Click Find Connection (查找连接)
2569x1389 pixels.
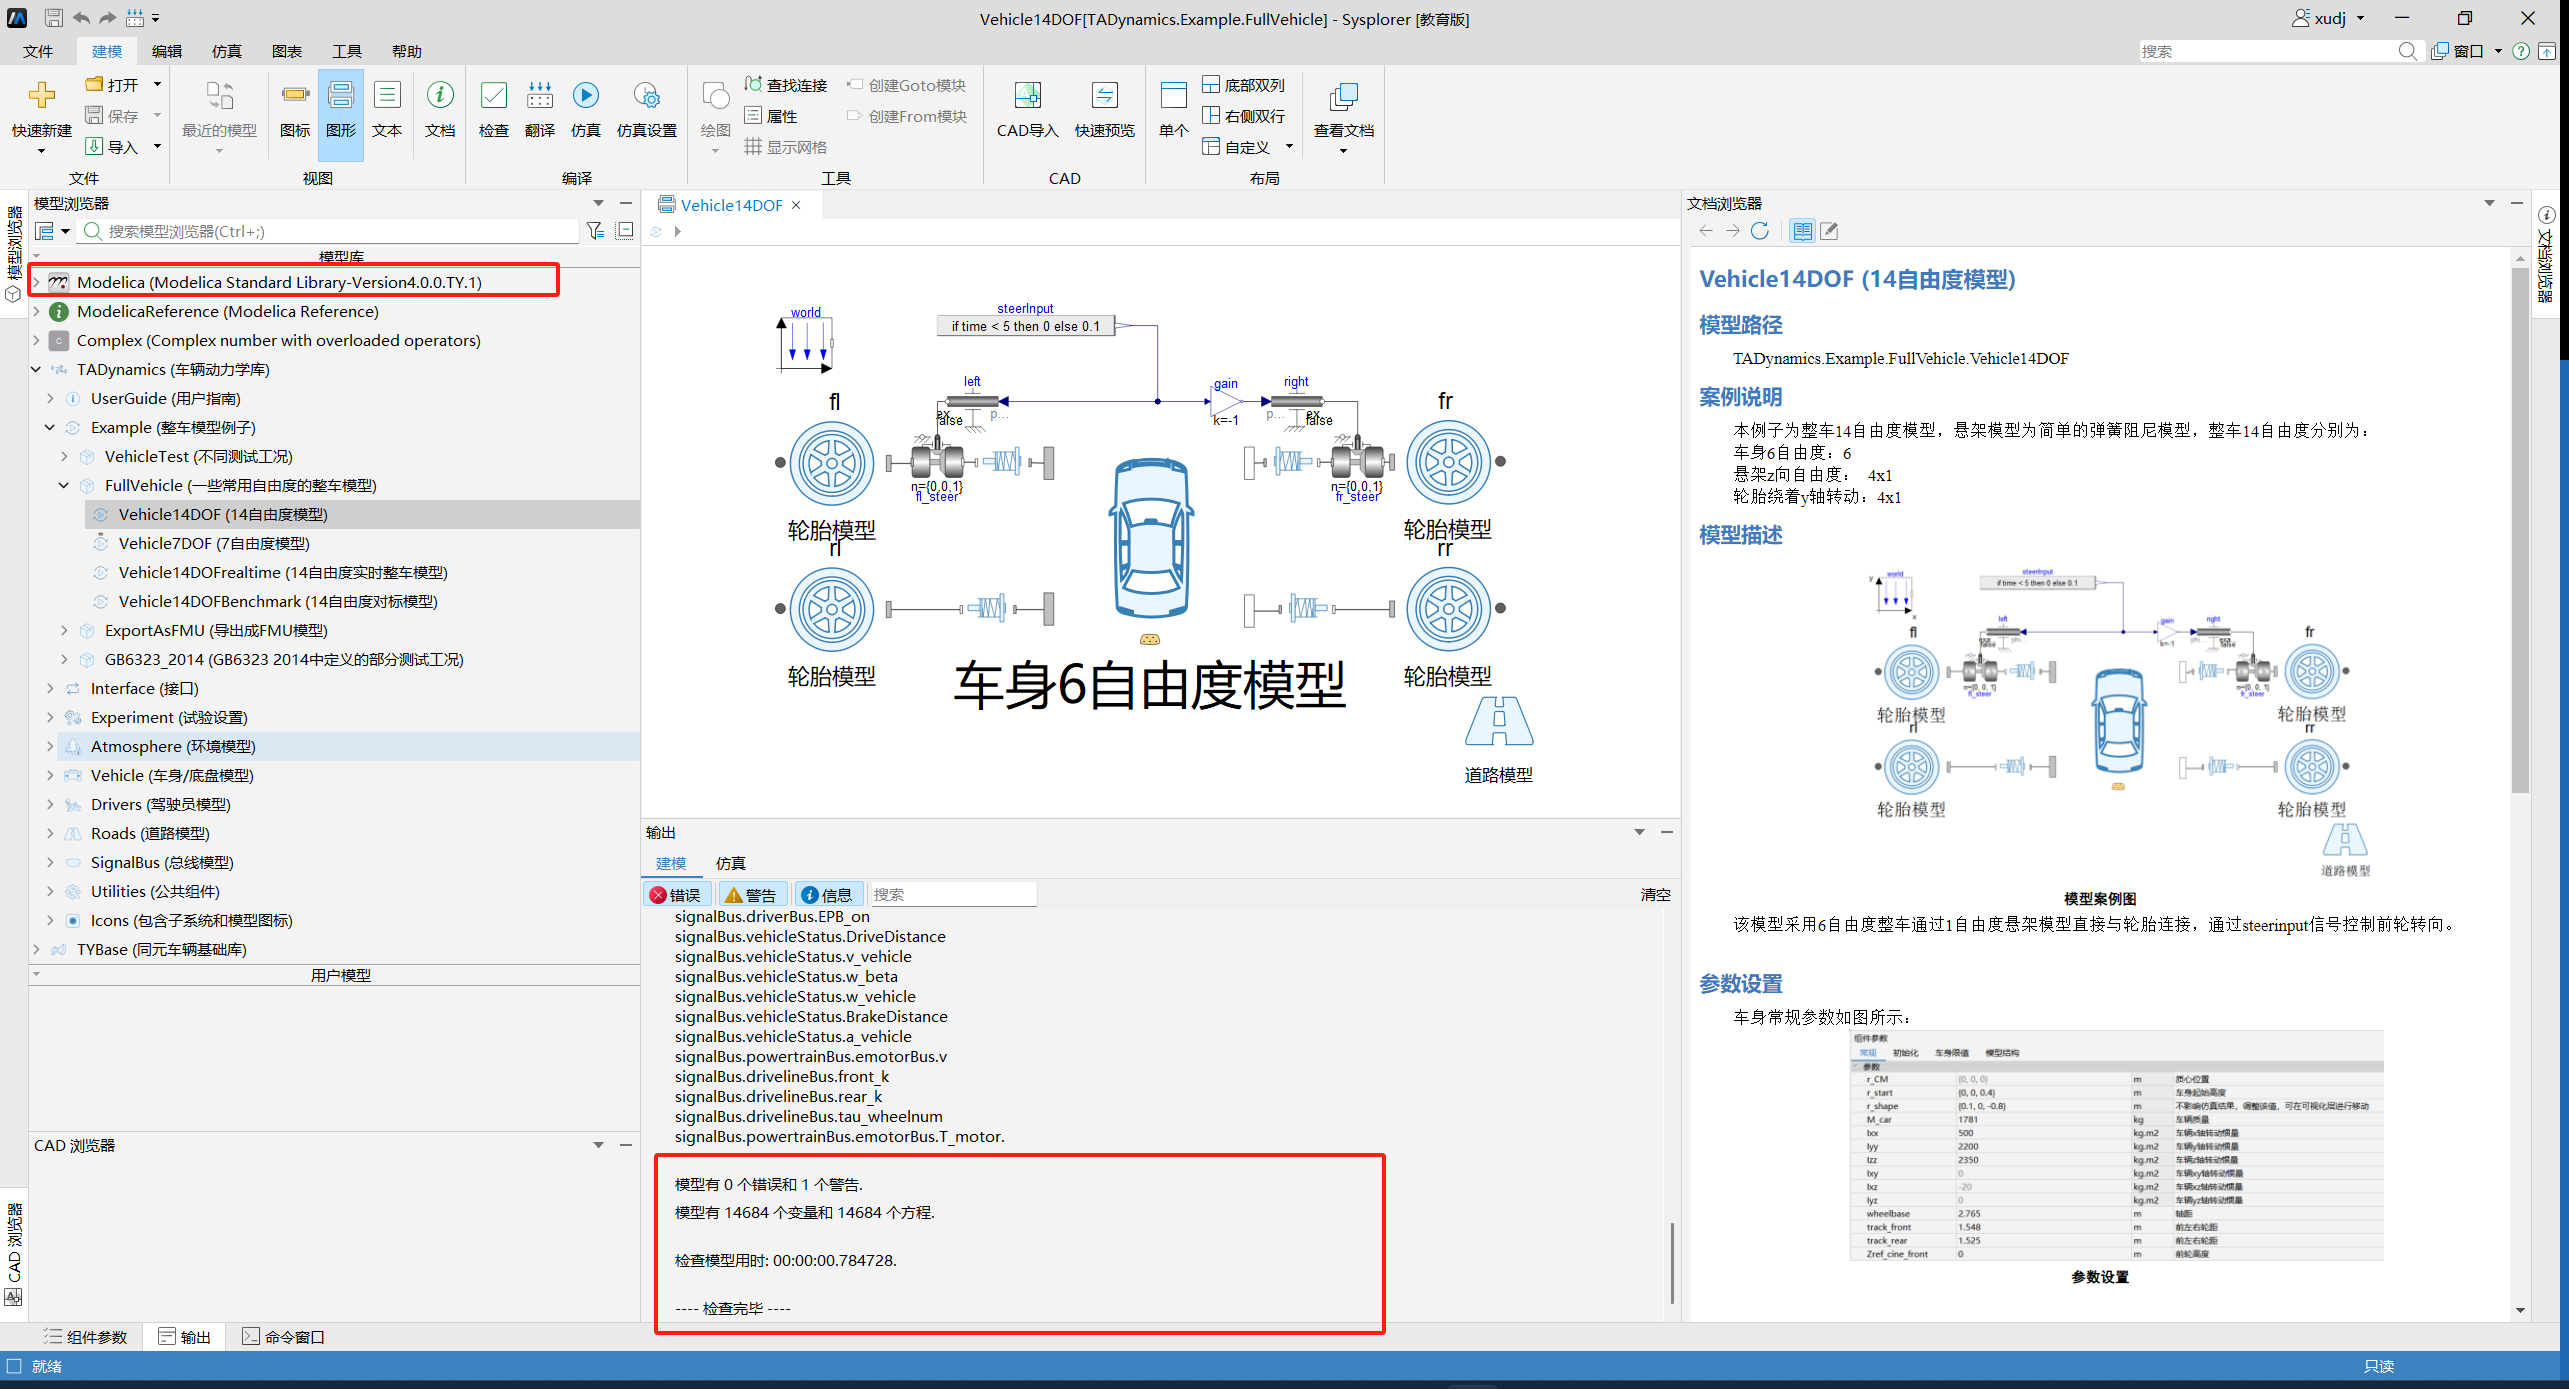(786, 85)
